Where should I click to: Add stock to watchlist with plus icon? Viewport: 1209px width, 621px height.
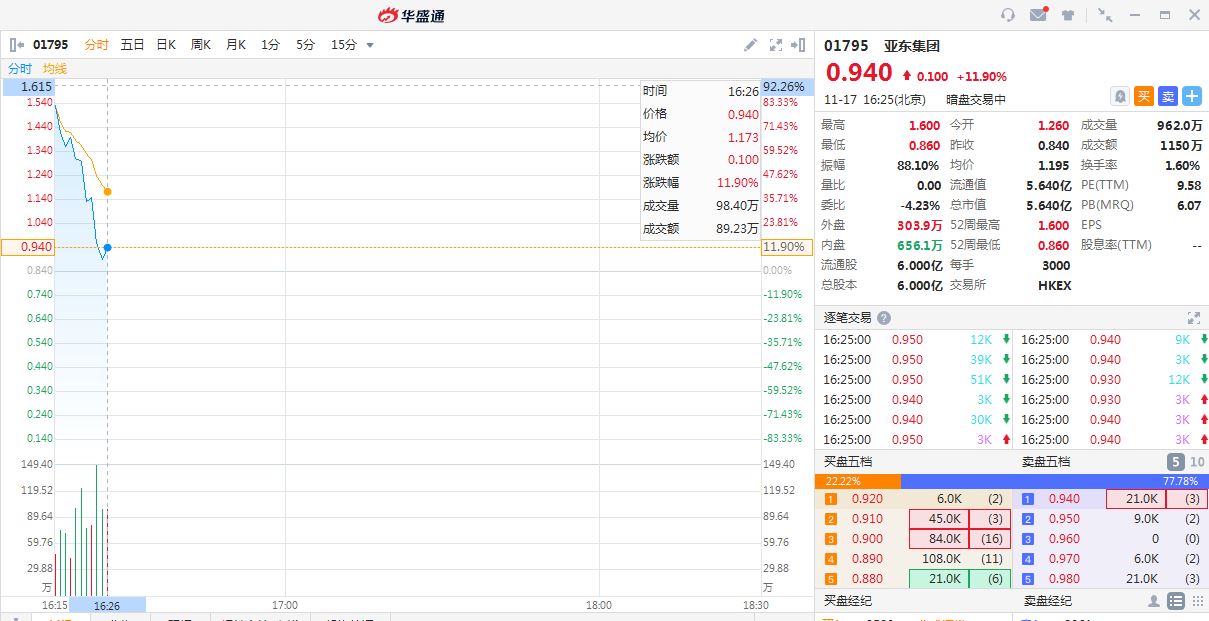(x=1192, y=96)
